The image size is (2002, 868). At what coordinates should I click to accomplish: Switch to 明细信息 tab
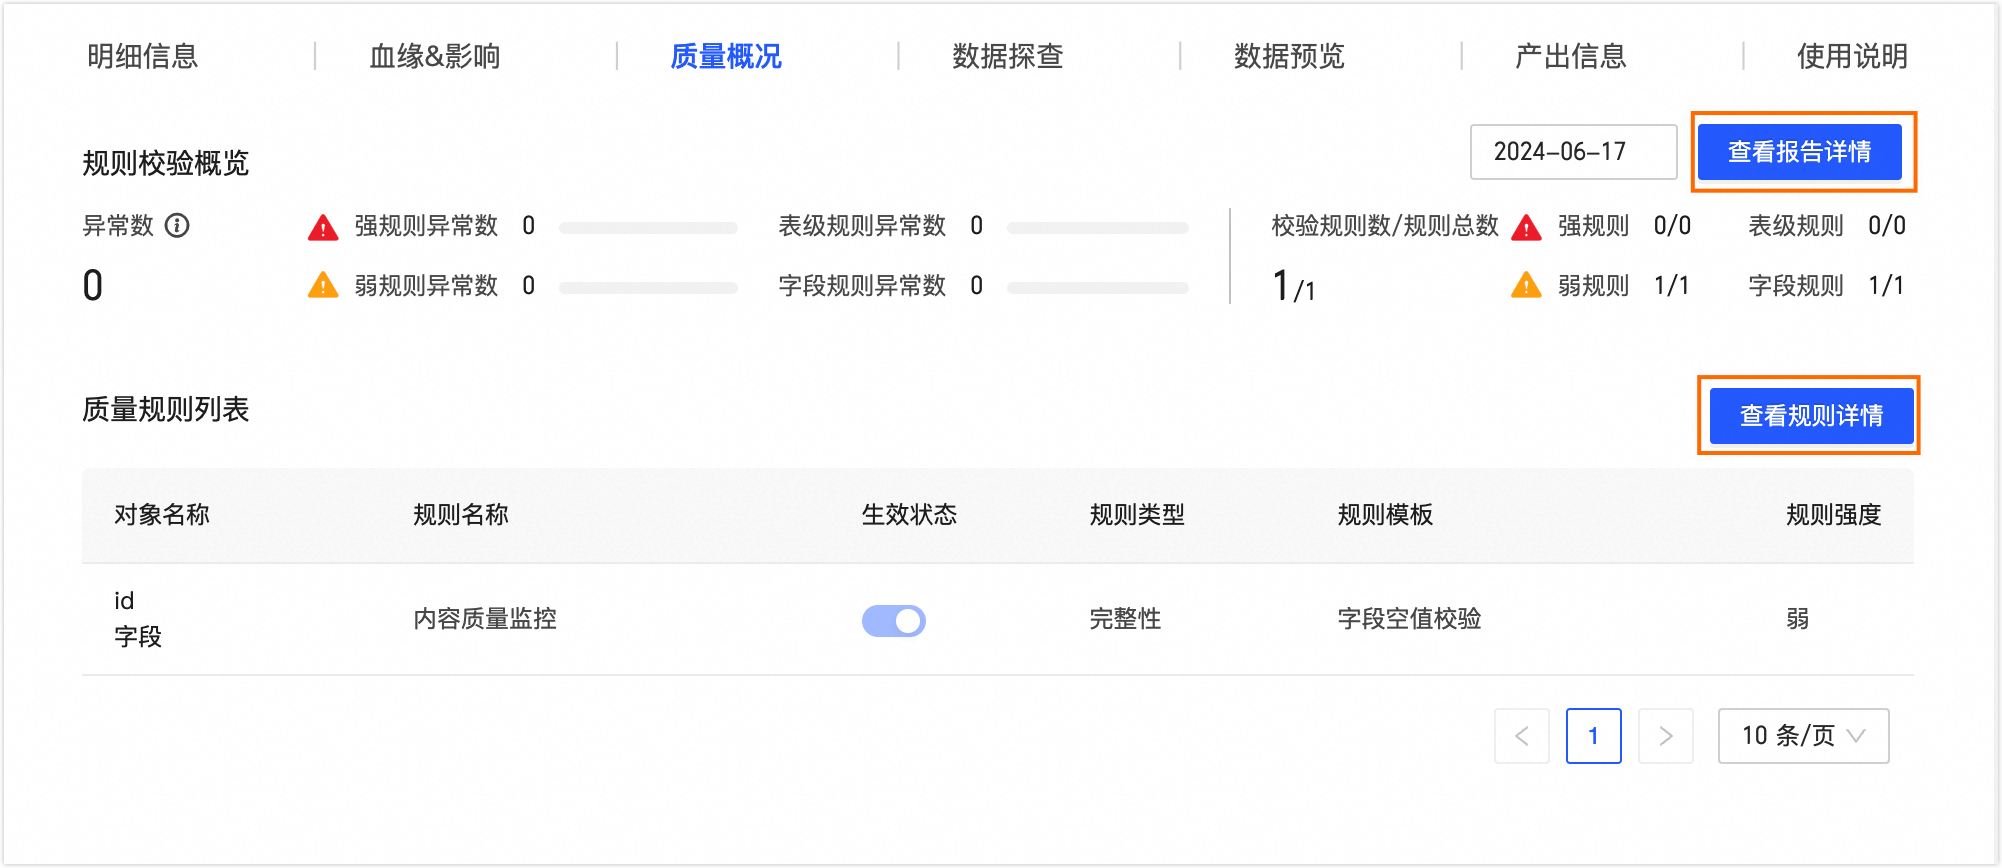tap(143, 56)
